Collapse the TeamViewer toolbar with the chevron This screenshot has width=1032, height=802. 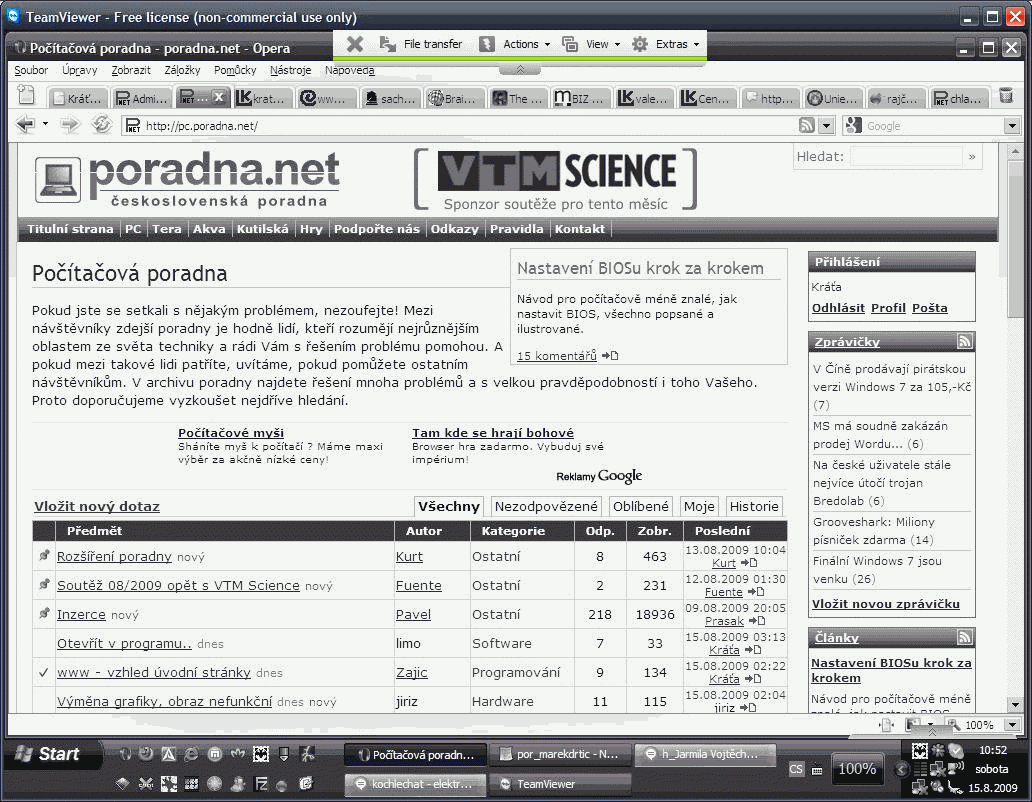point(520,69)
